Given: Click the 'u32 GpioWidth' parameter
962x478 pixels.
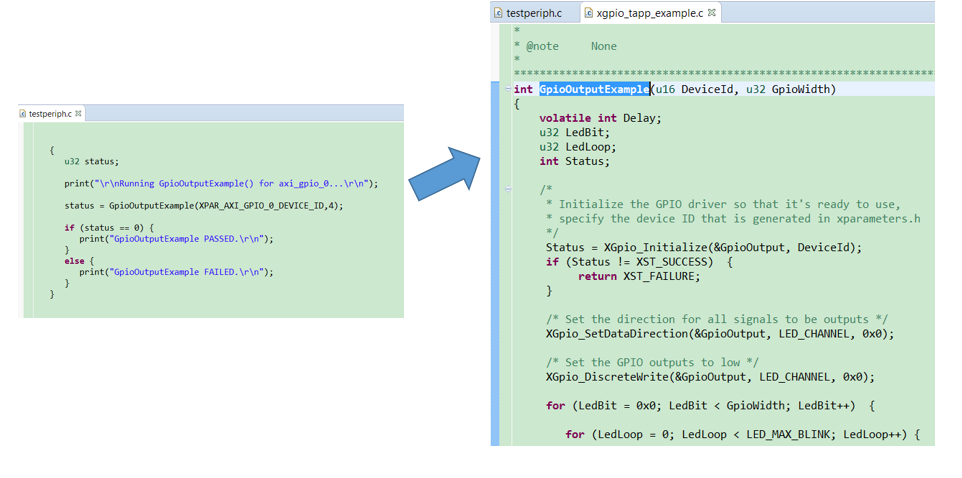Looking at the screenshot, I should (788, 90).
